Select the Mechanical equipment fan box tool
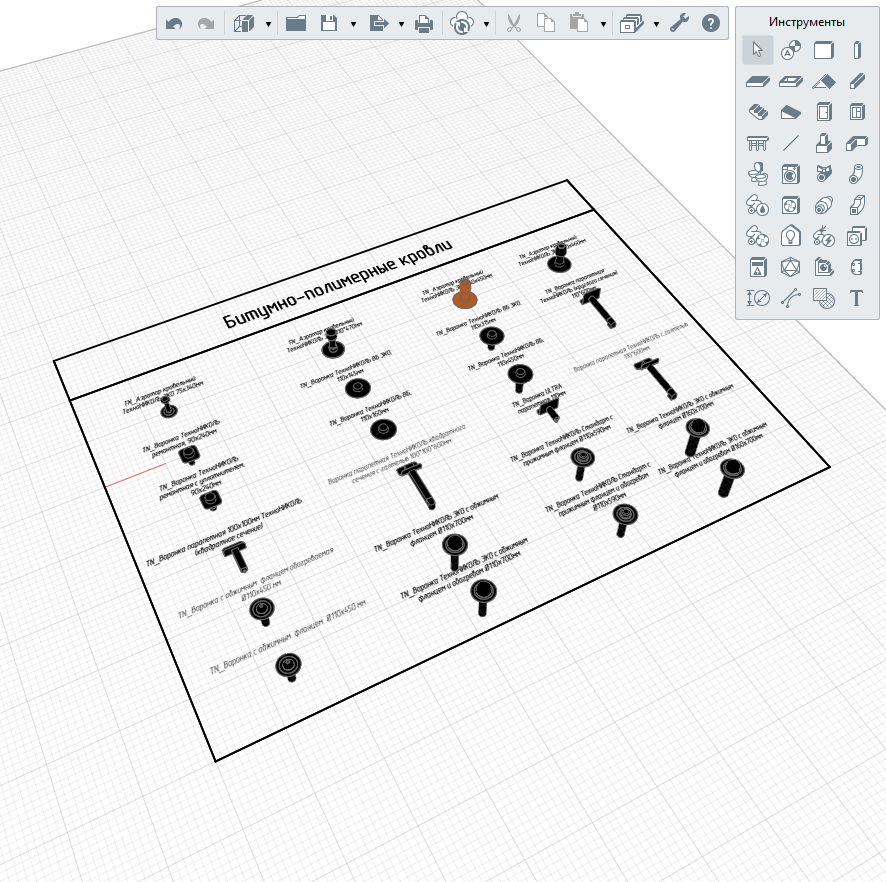The image size is (886, 882). click(791, 205)
